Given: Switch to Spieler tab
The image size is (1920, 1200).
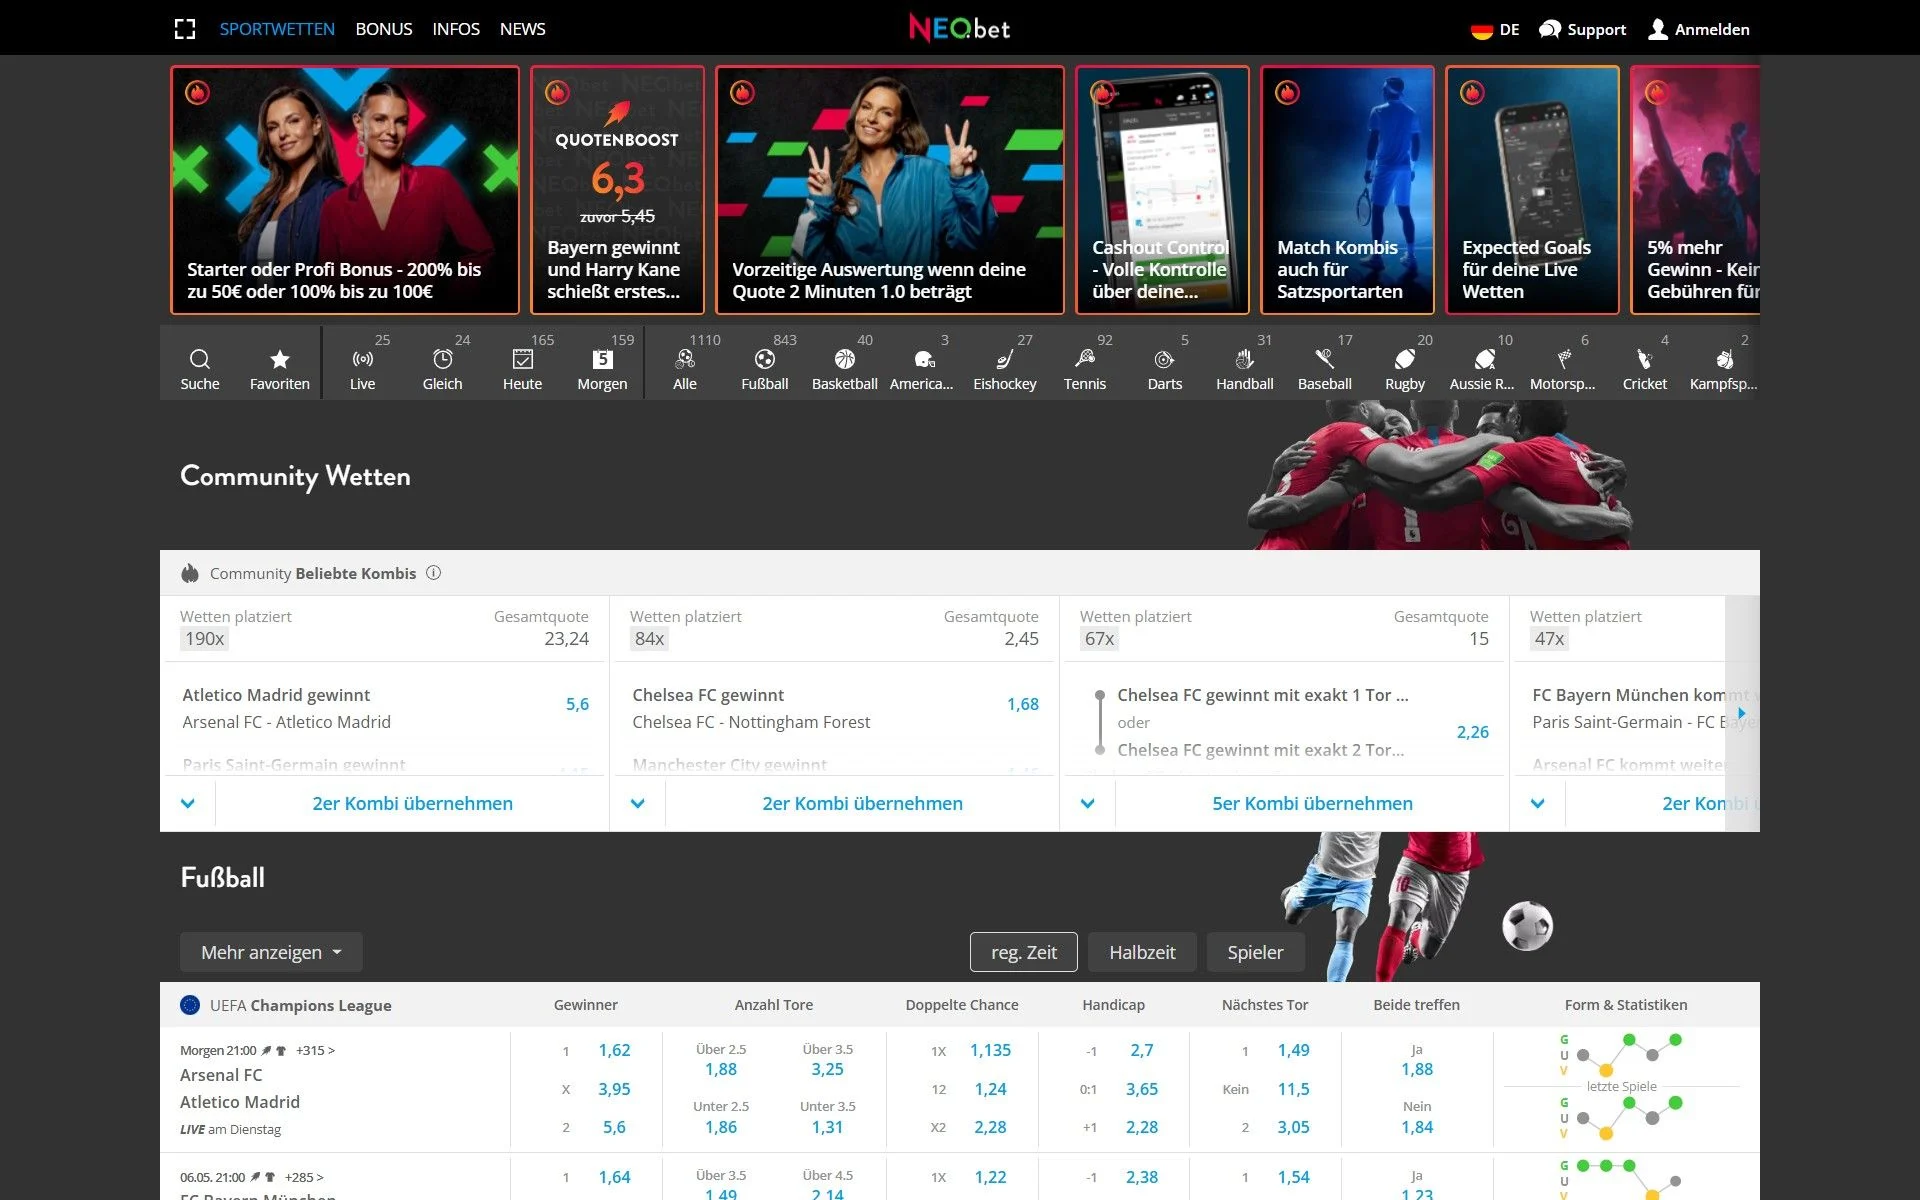Looking at the screenshot, I should point(1256,952).
